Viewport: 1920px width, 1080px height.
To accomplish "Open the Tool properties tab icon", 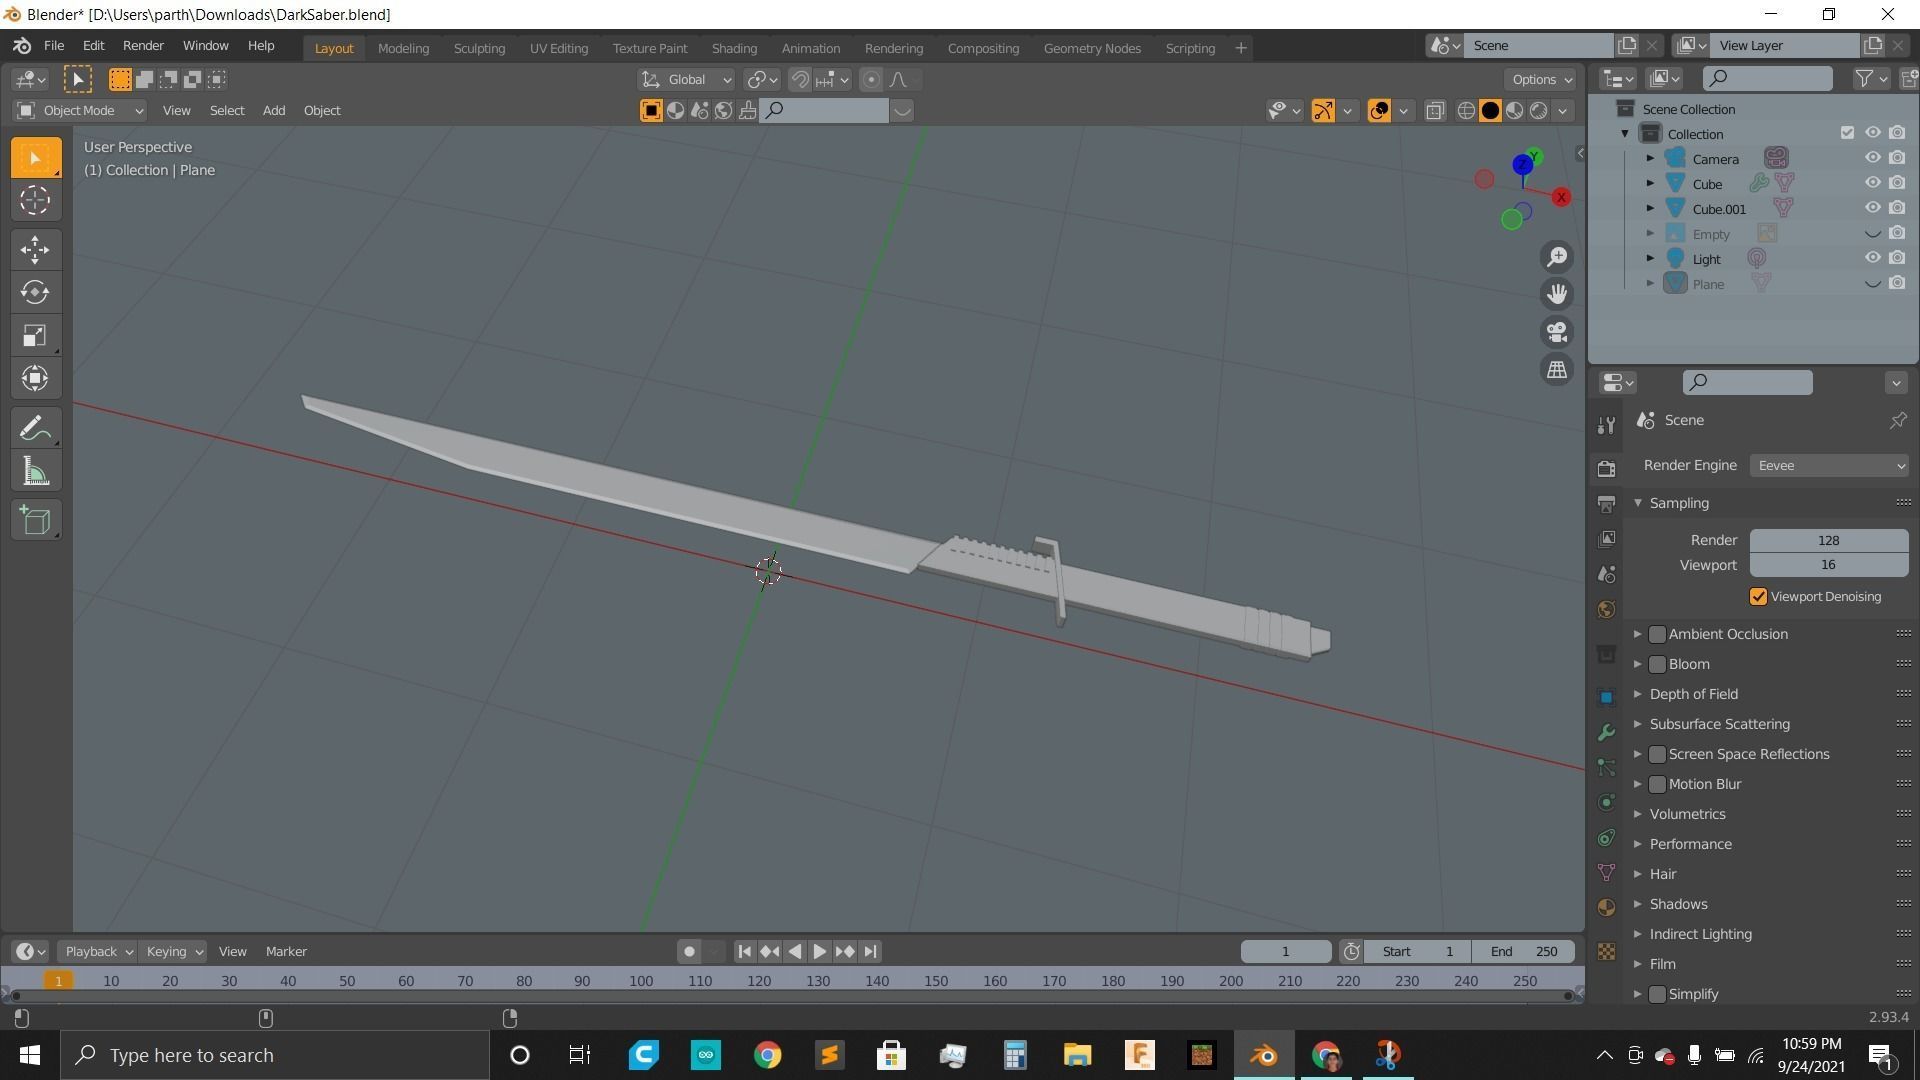I will 1606,425.
